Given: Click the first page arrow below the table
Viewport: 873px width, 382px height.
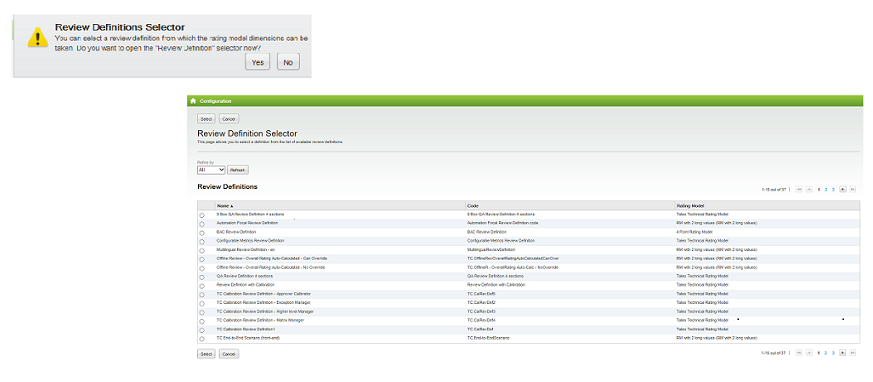Looking at the screenshot, I should tap(799, 352).
